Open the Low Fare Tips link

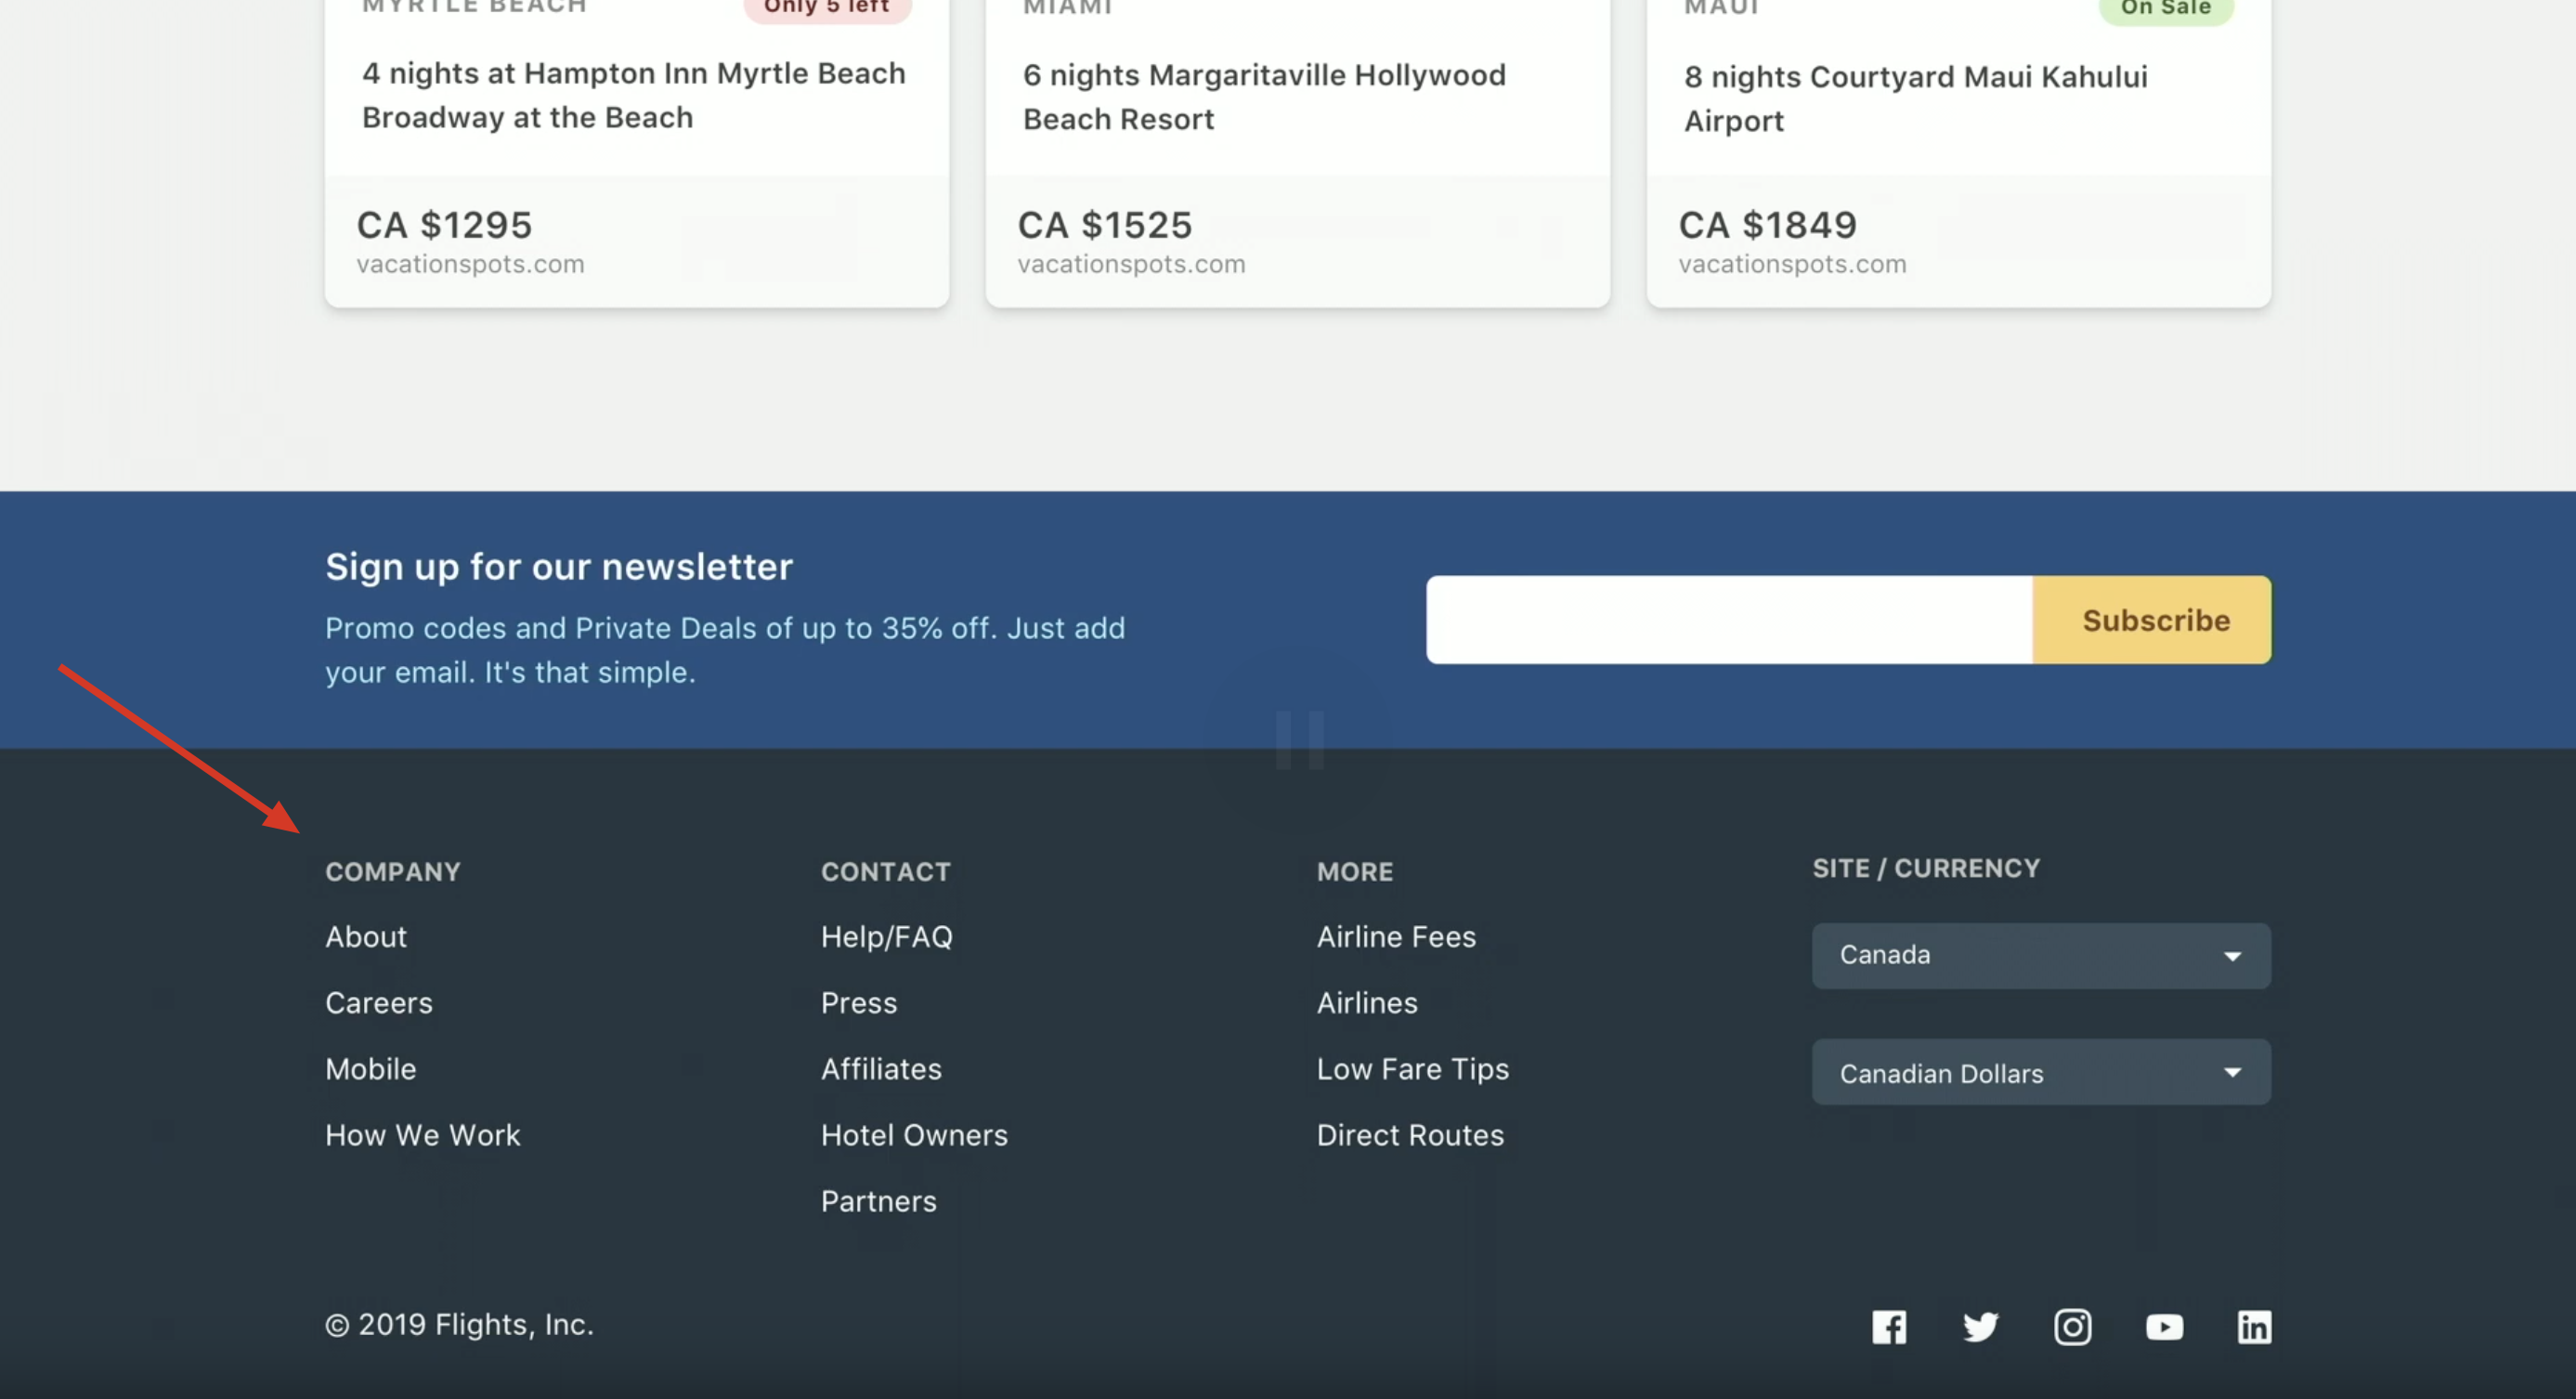[x=1412, y=1069]
